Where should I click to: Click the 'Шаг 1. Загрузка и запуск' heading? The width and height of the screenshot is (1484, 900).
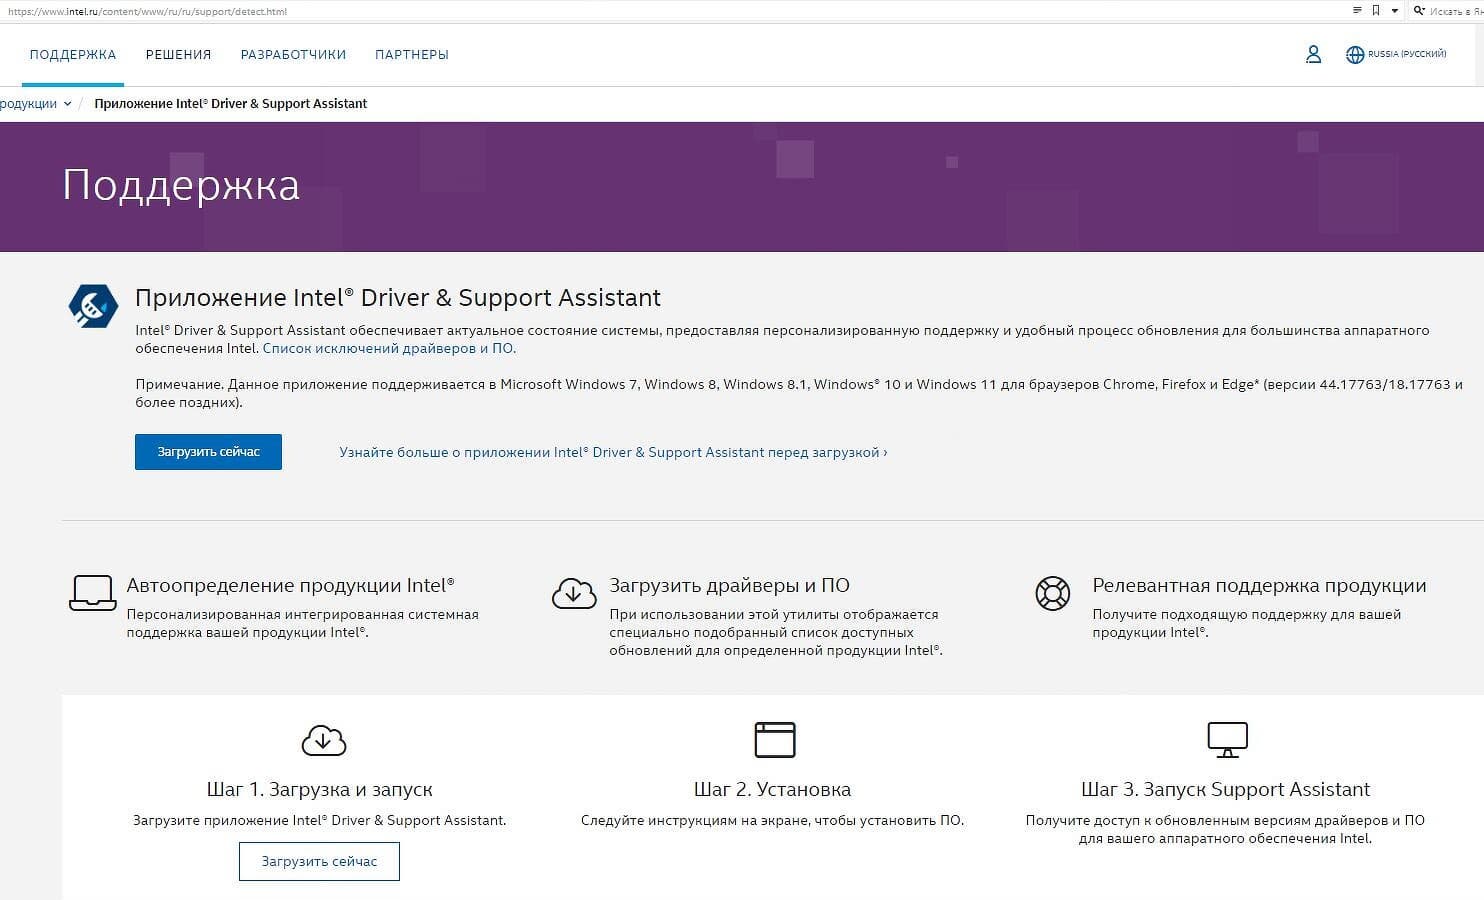319,789
